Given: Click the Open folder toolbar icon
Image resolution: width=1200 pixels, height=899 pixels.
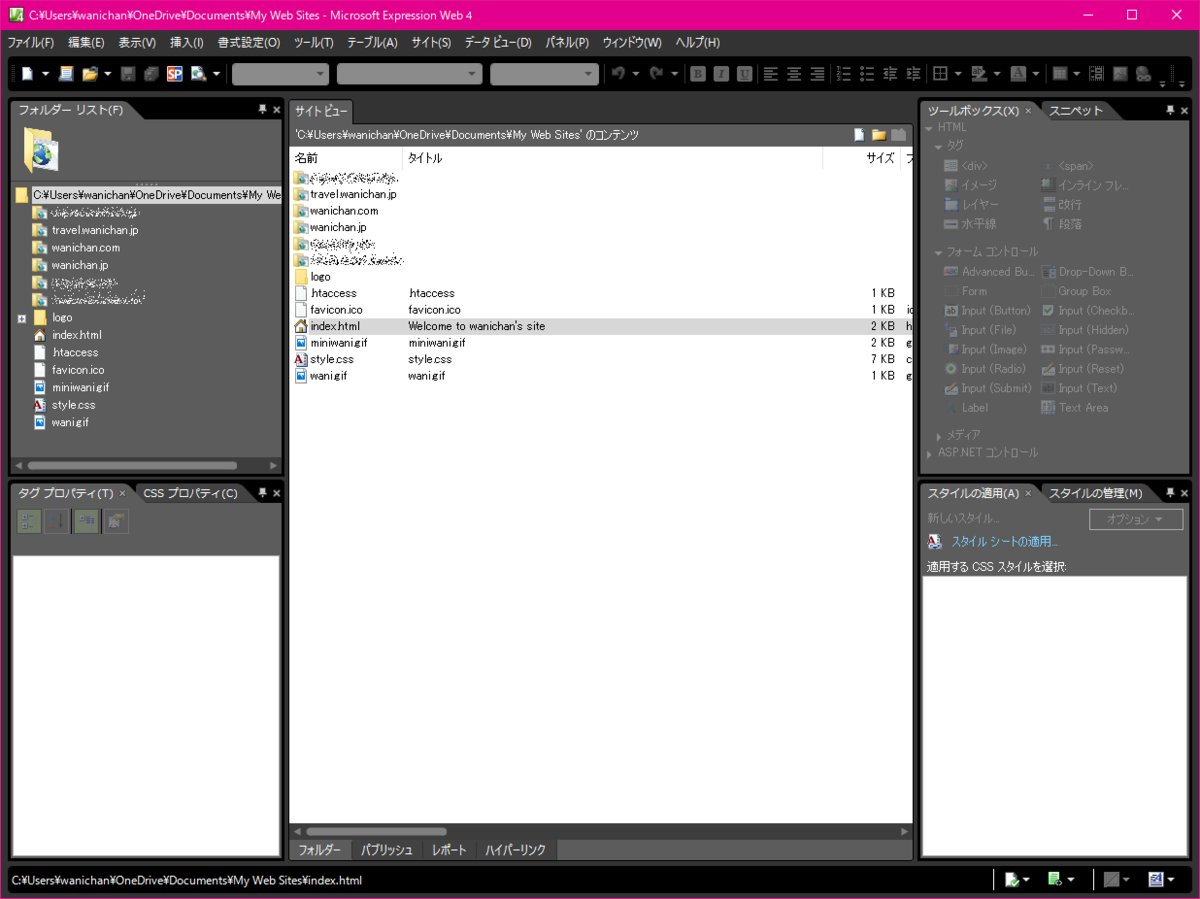Looking at the screenshot, I should [x=90, y=73].
